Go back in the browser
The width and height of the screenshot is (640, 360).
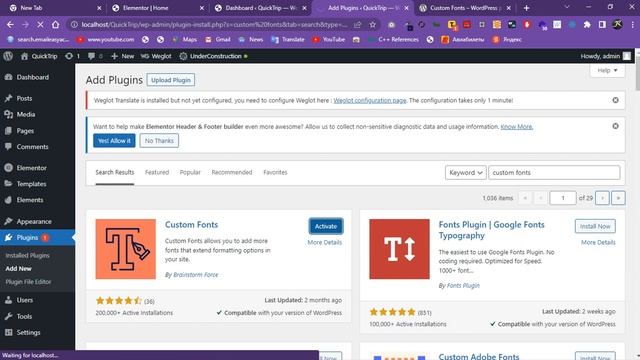(x=10, y=24)
